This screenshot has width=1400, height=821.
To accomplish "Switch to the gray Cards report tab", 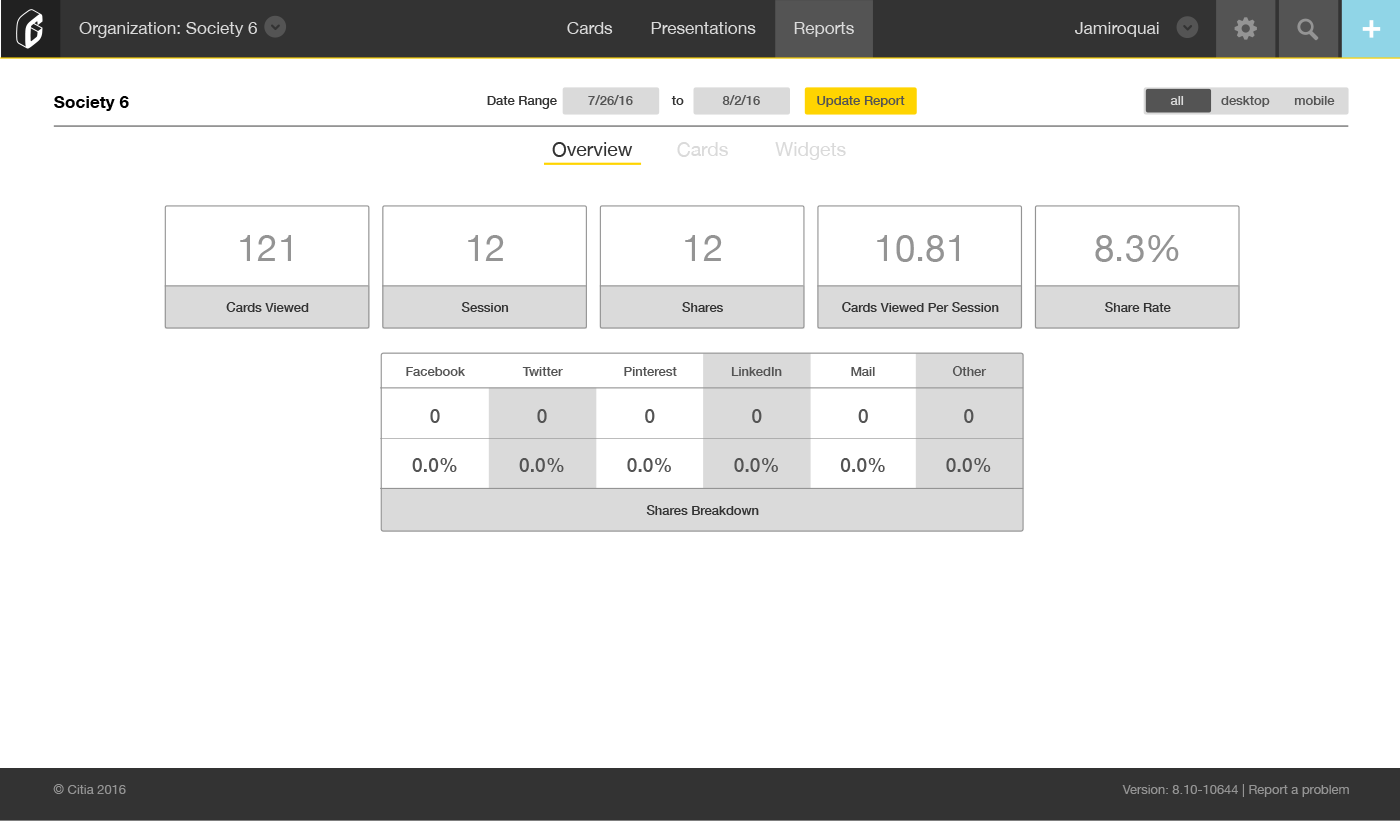I will tap(702, 150).
